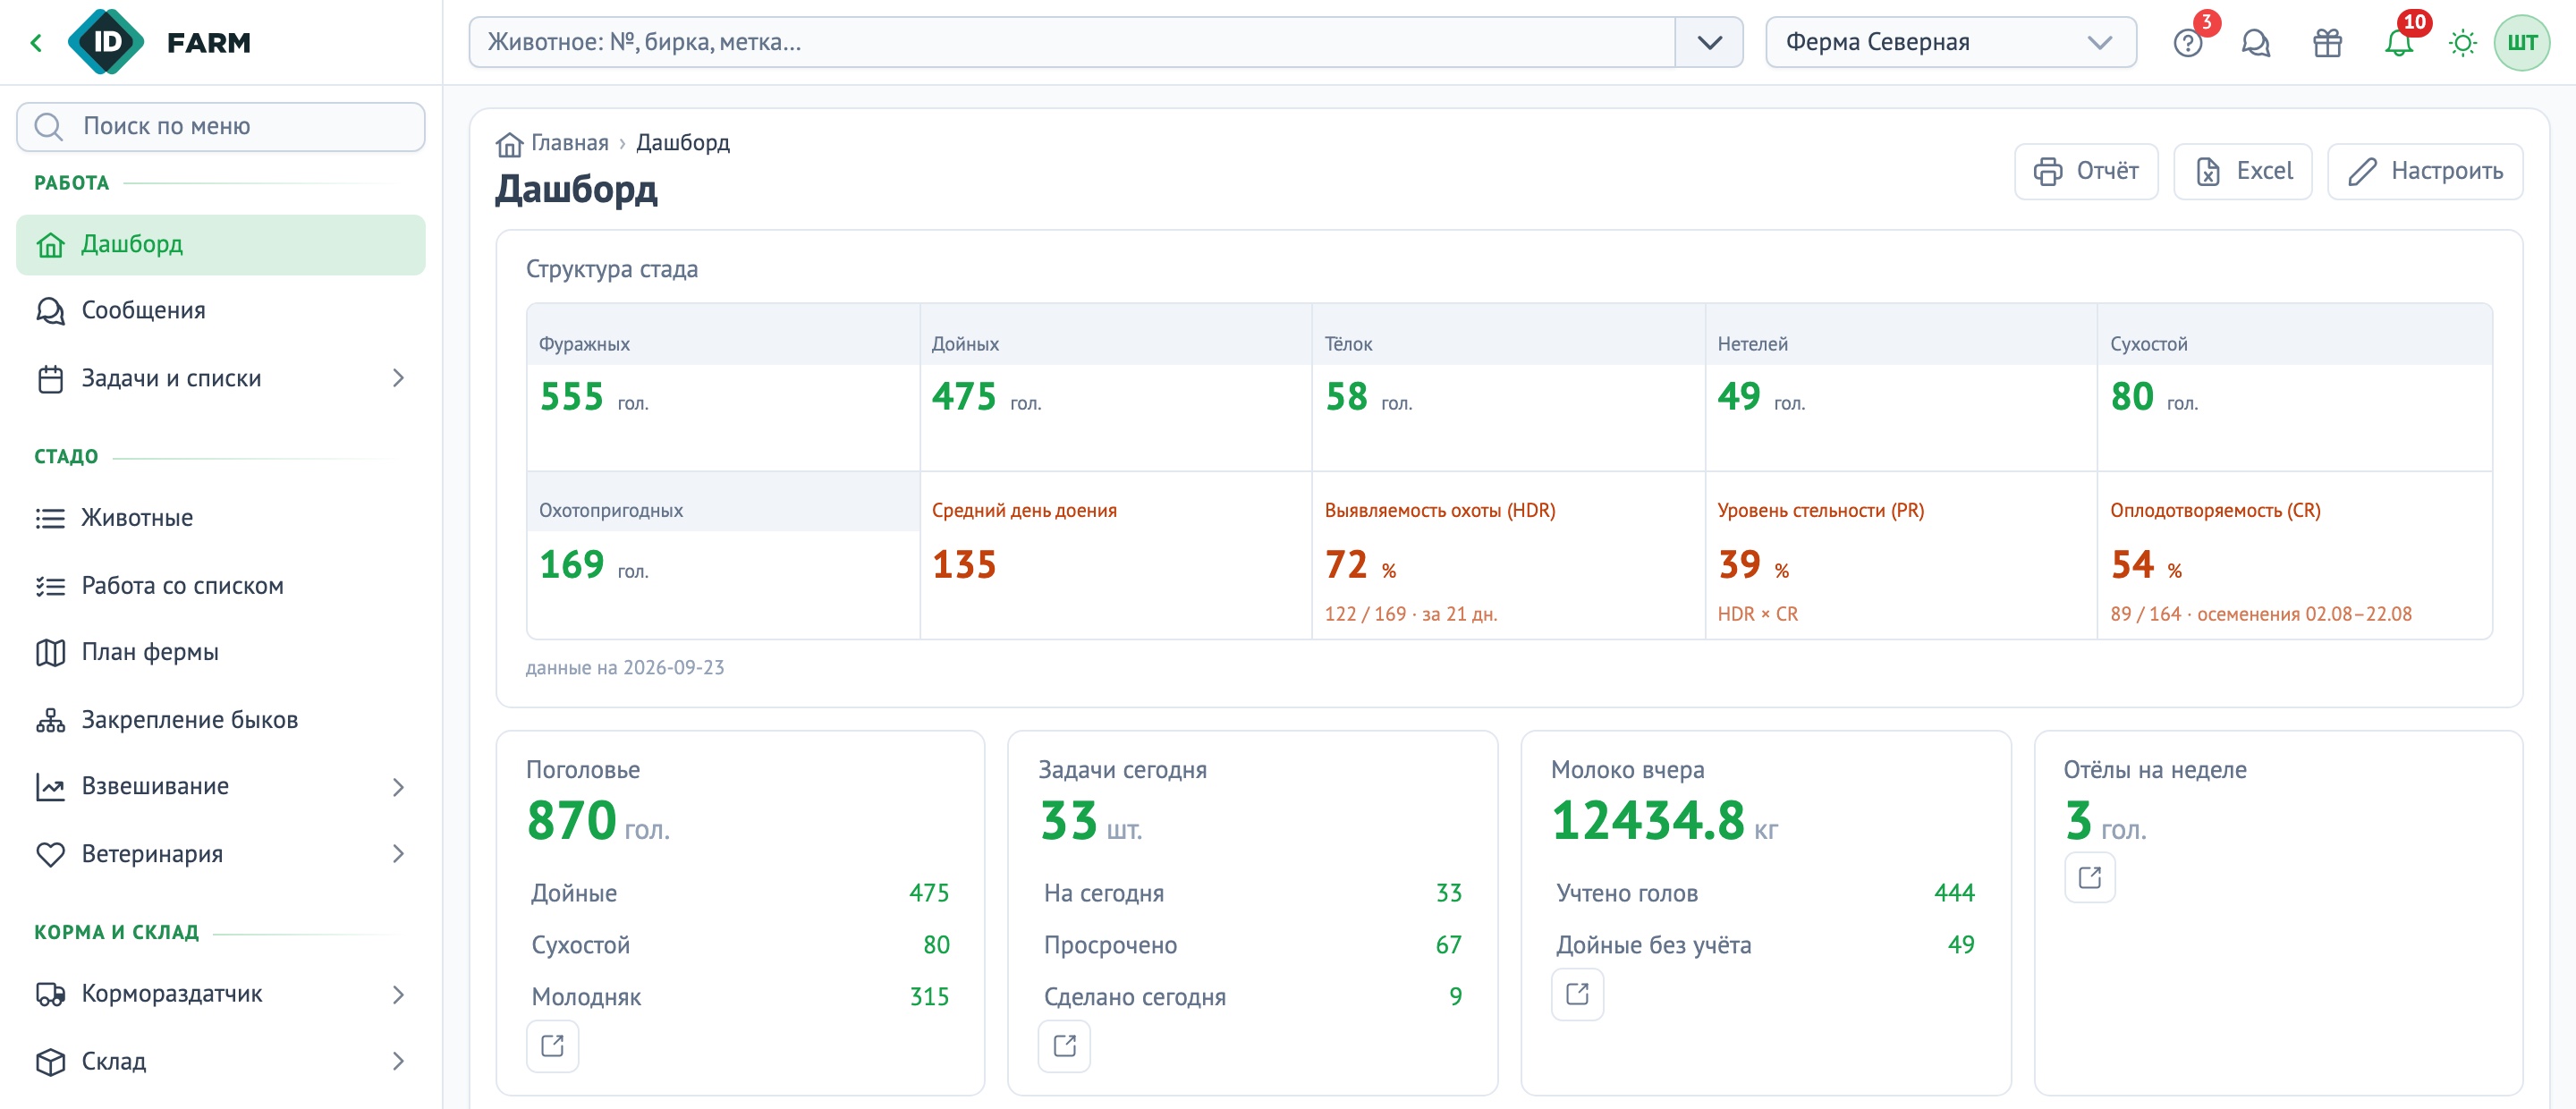Click Уровень стельности (PR) 39% cell

[1900, 556]
